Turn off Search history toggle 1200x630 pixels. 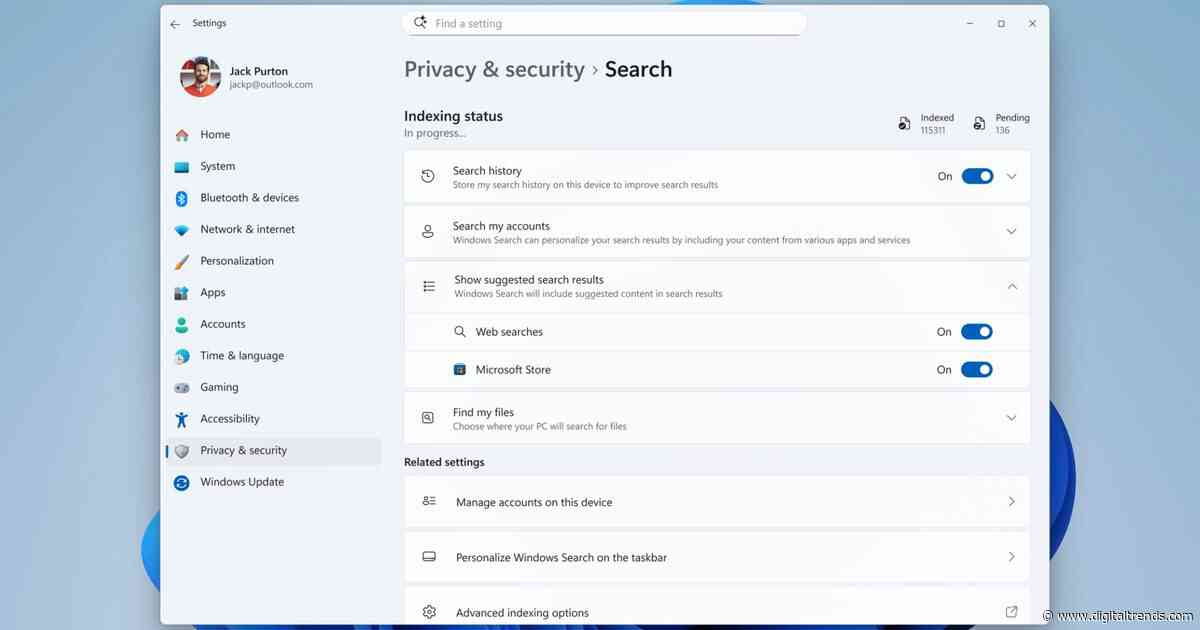coord(977,176)
